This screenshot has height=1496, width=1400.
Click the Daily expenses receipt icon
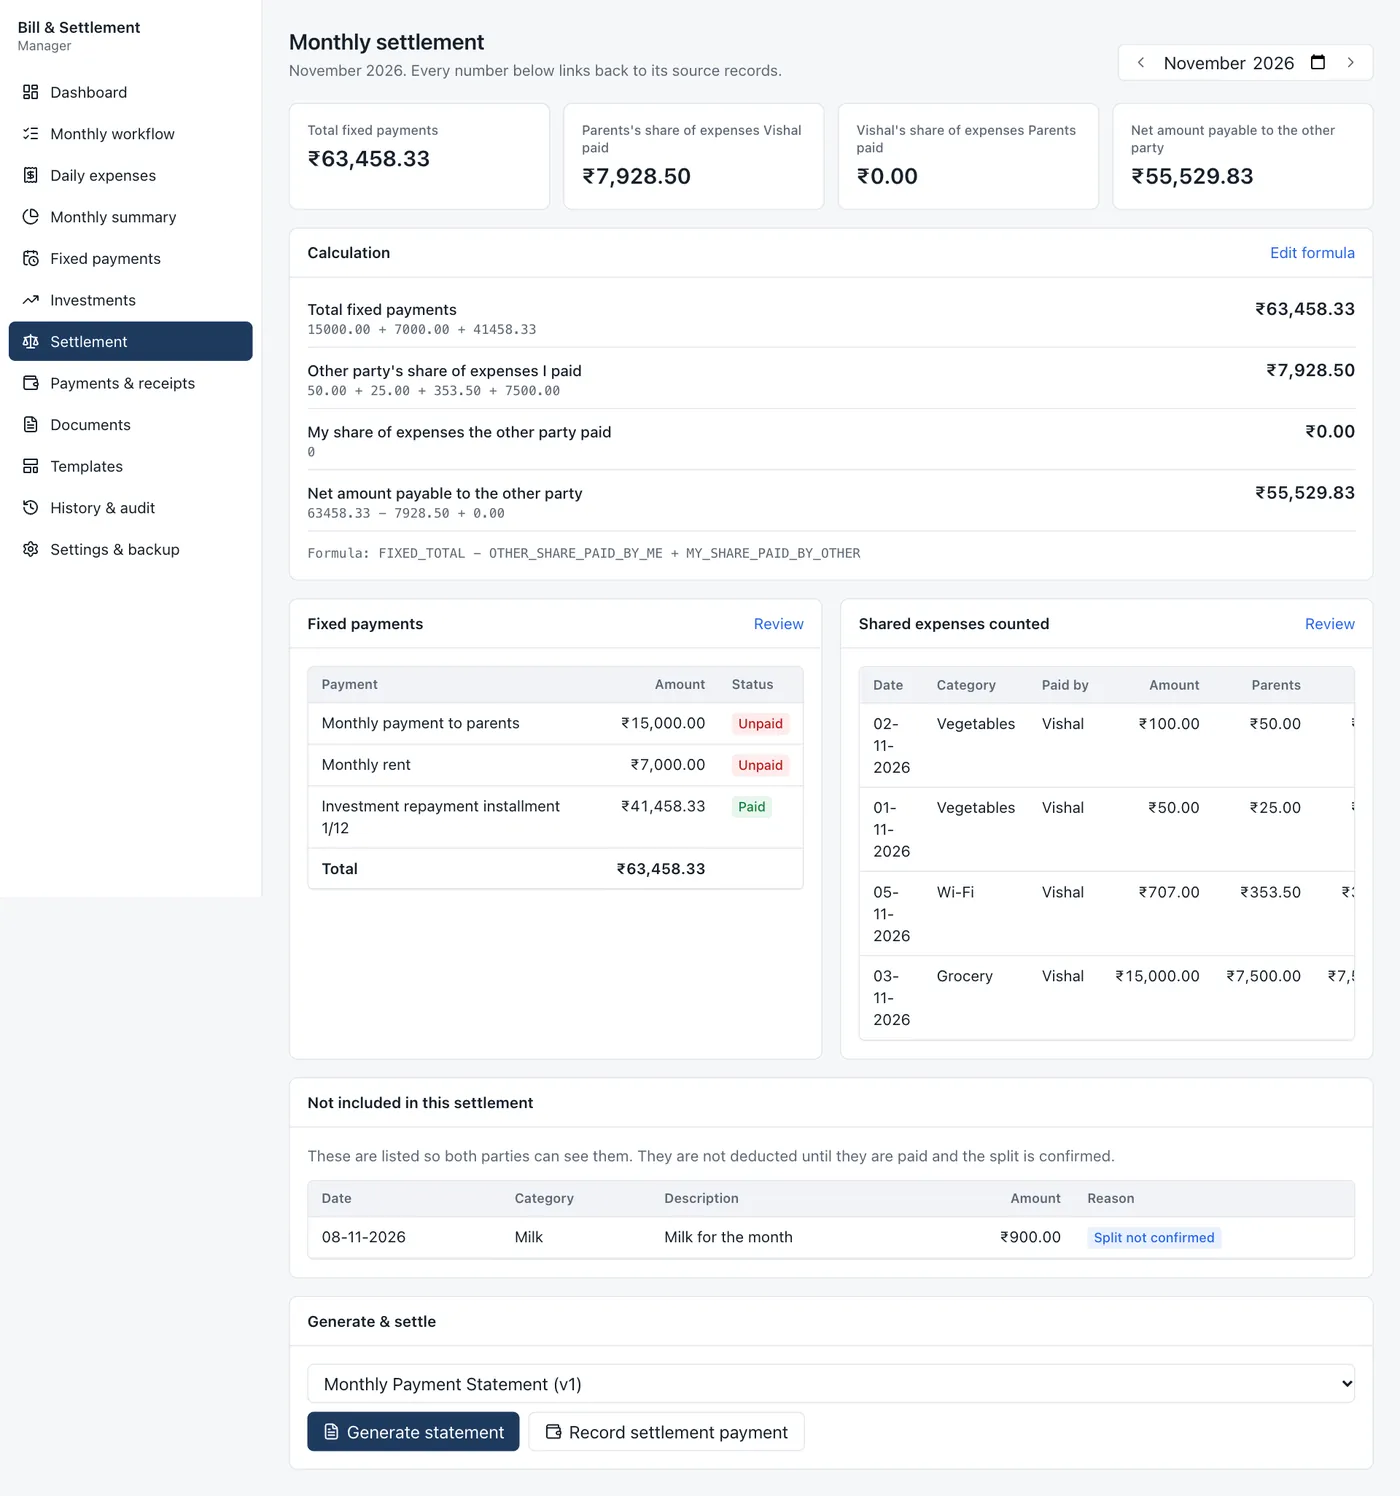(31, 175)
